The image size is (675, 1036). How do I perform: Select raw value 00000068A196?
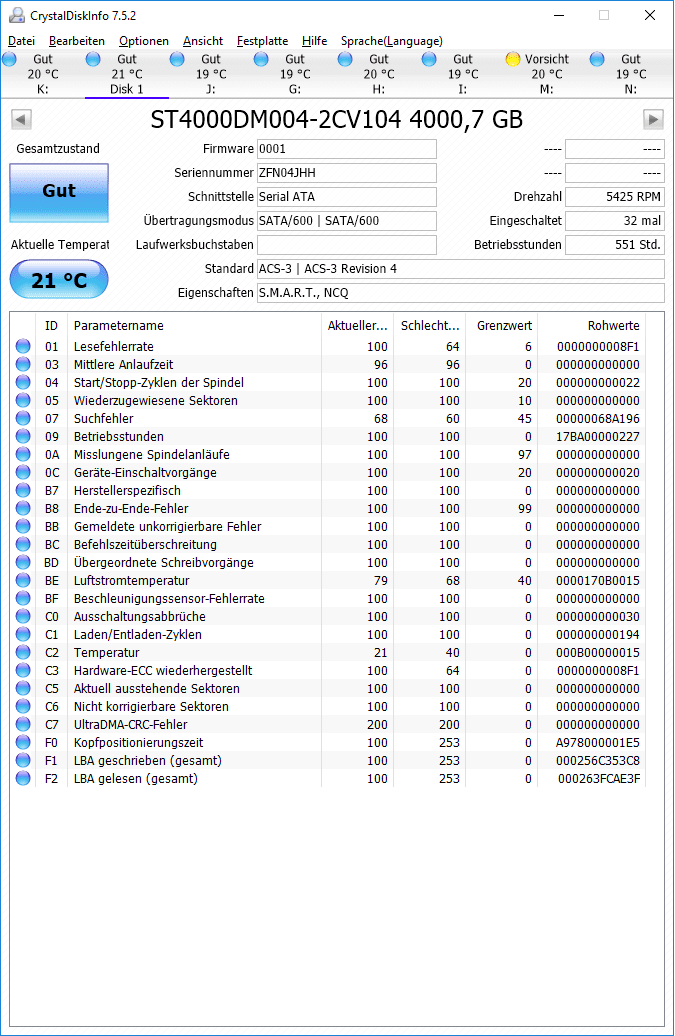click(598, 418)
